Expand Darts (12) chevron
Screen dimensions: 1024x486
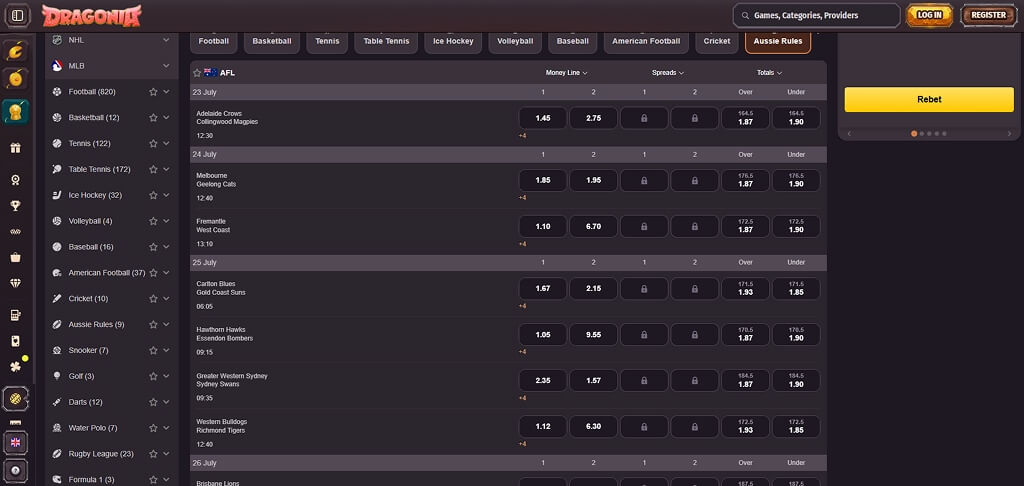(x=166, y=402)
